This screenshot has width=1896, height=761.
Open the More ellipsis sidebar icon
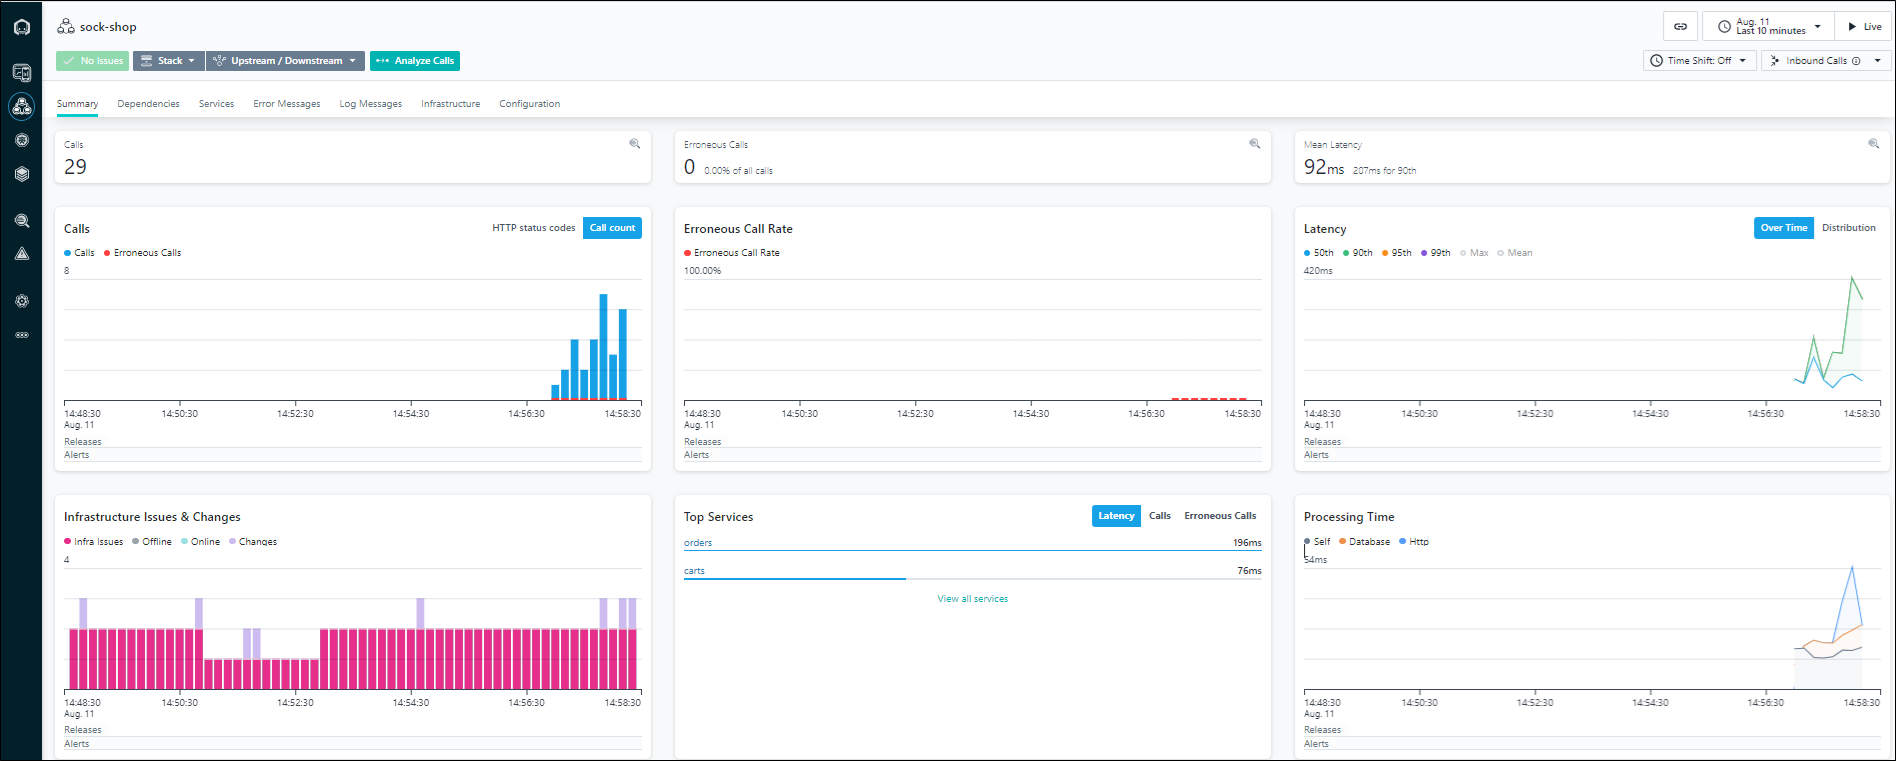click(x=22, y=335)
